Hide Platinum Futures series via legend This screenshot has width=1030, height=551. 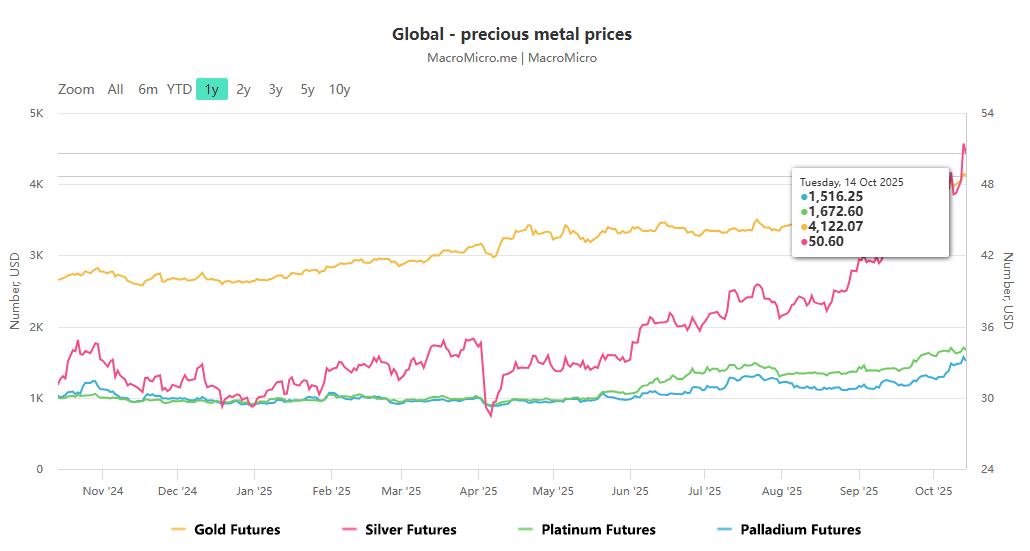(x=598, y=530)
